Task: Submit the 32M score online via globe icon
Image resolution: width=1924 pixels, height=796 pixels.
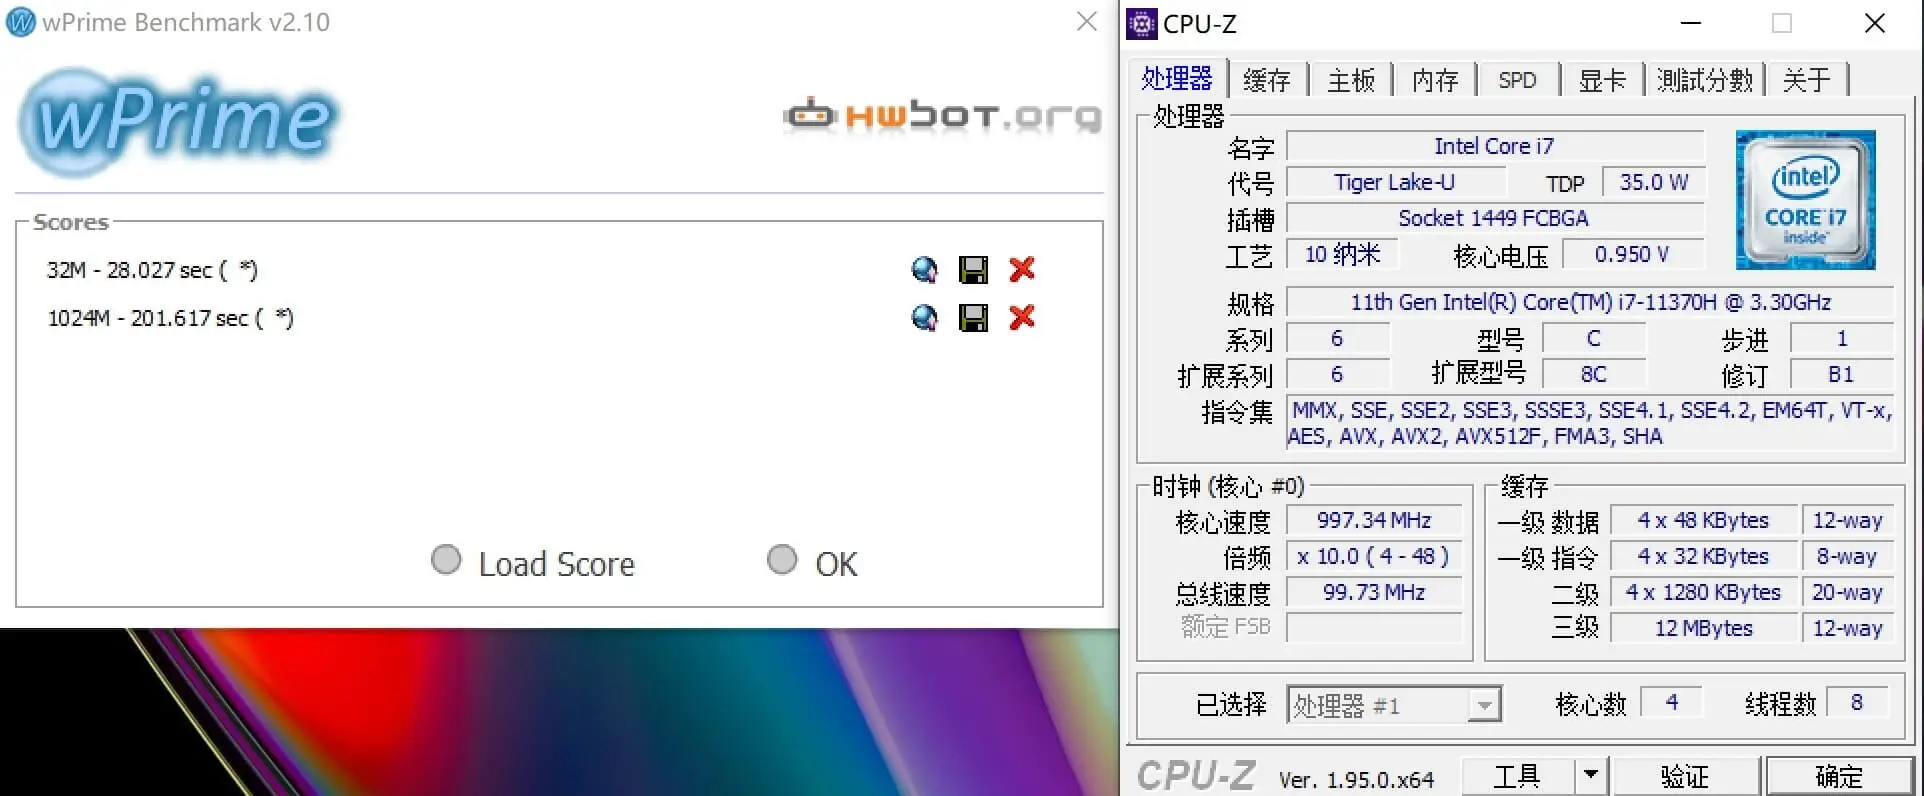Action: [925, 270]
